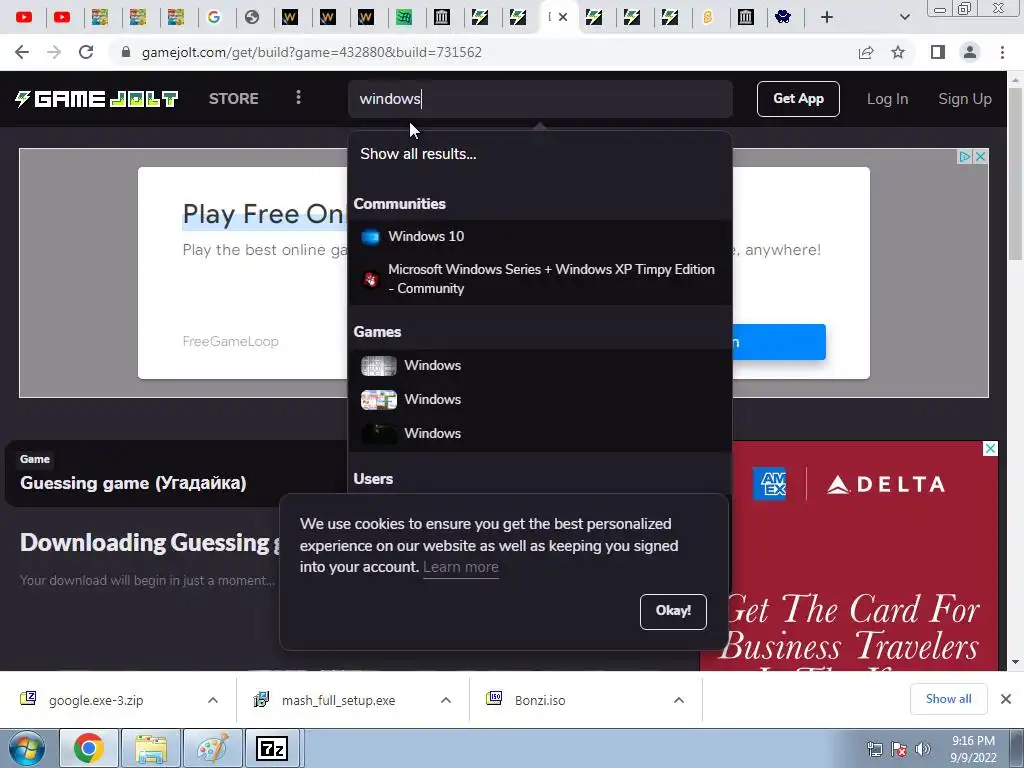The image size is (1024, 768).
Task: Close the active Game Jolt tab
Action: click(x=563, y=17)
